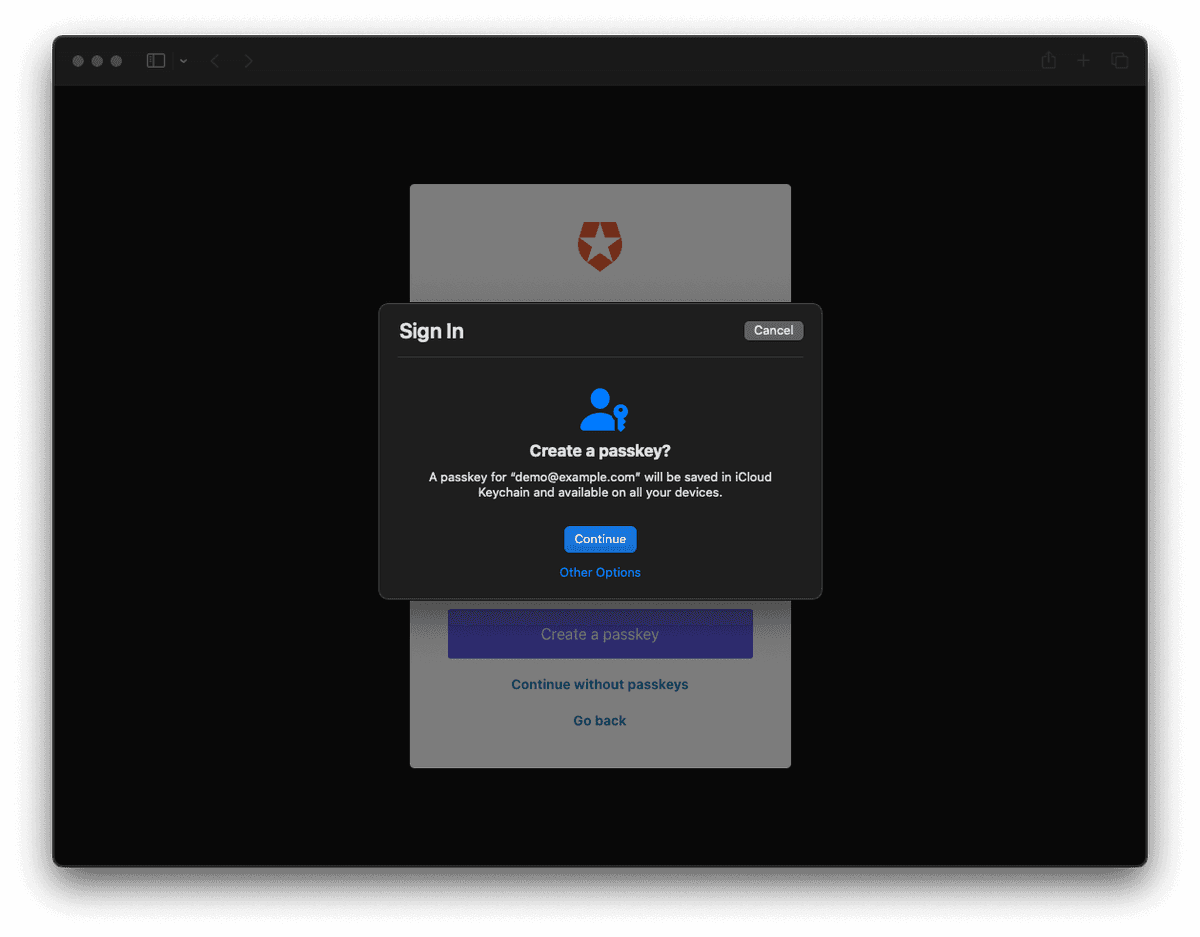
Task: Select Continue without passkeys
Action: point(599,684)
